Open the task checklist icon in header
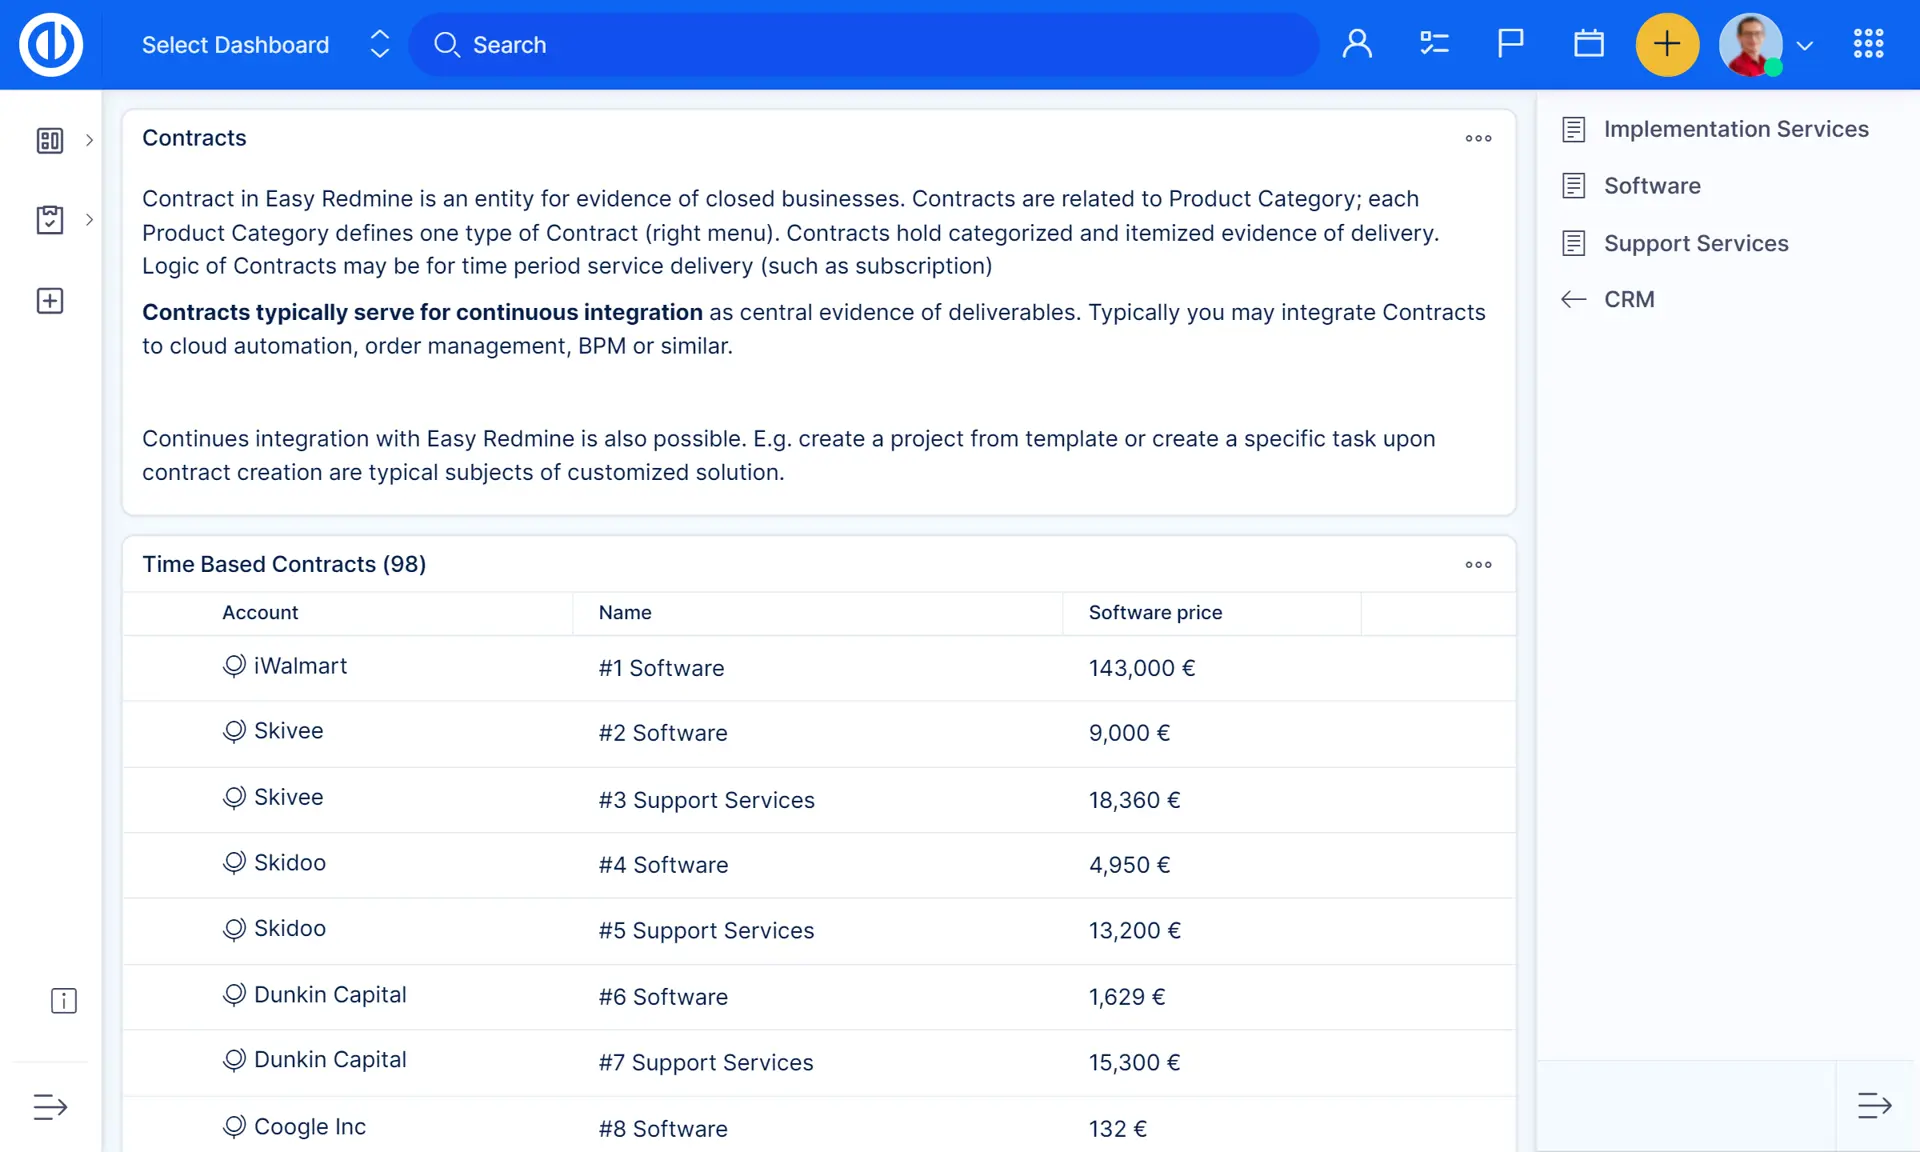The height and width of the screenshot is (1152, 1920). 1434,44
